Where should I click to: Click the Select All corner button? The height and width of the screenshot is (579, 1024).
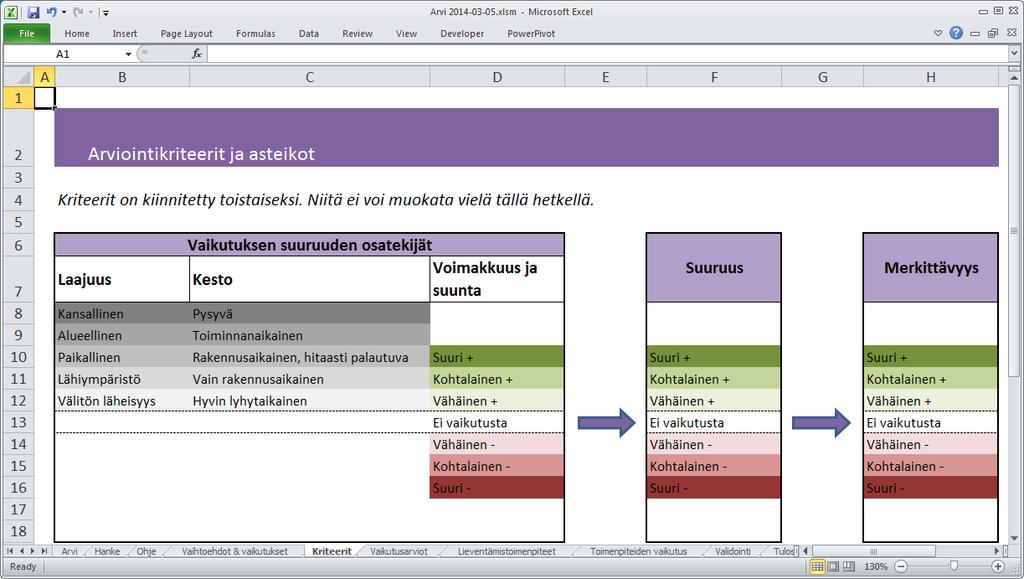coord(19,77)
